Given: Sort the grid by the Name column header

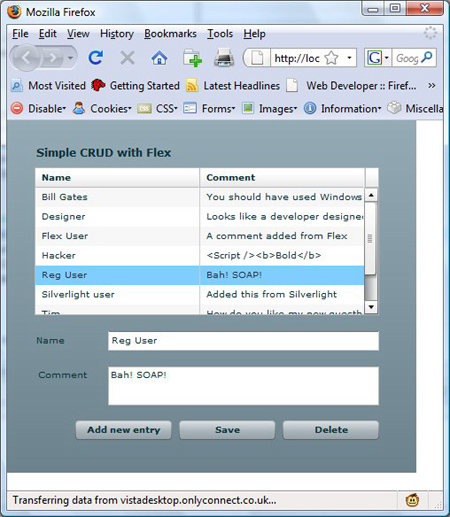Looking at the screenshot, I should pyautogui.click(x=117, y=178).
